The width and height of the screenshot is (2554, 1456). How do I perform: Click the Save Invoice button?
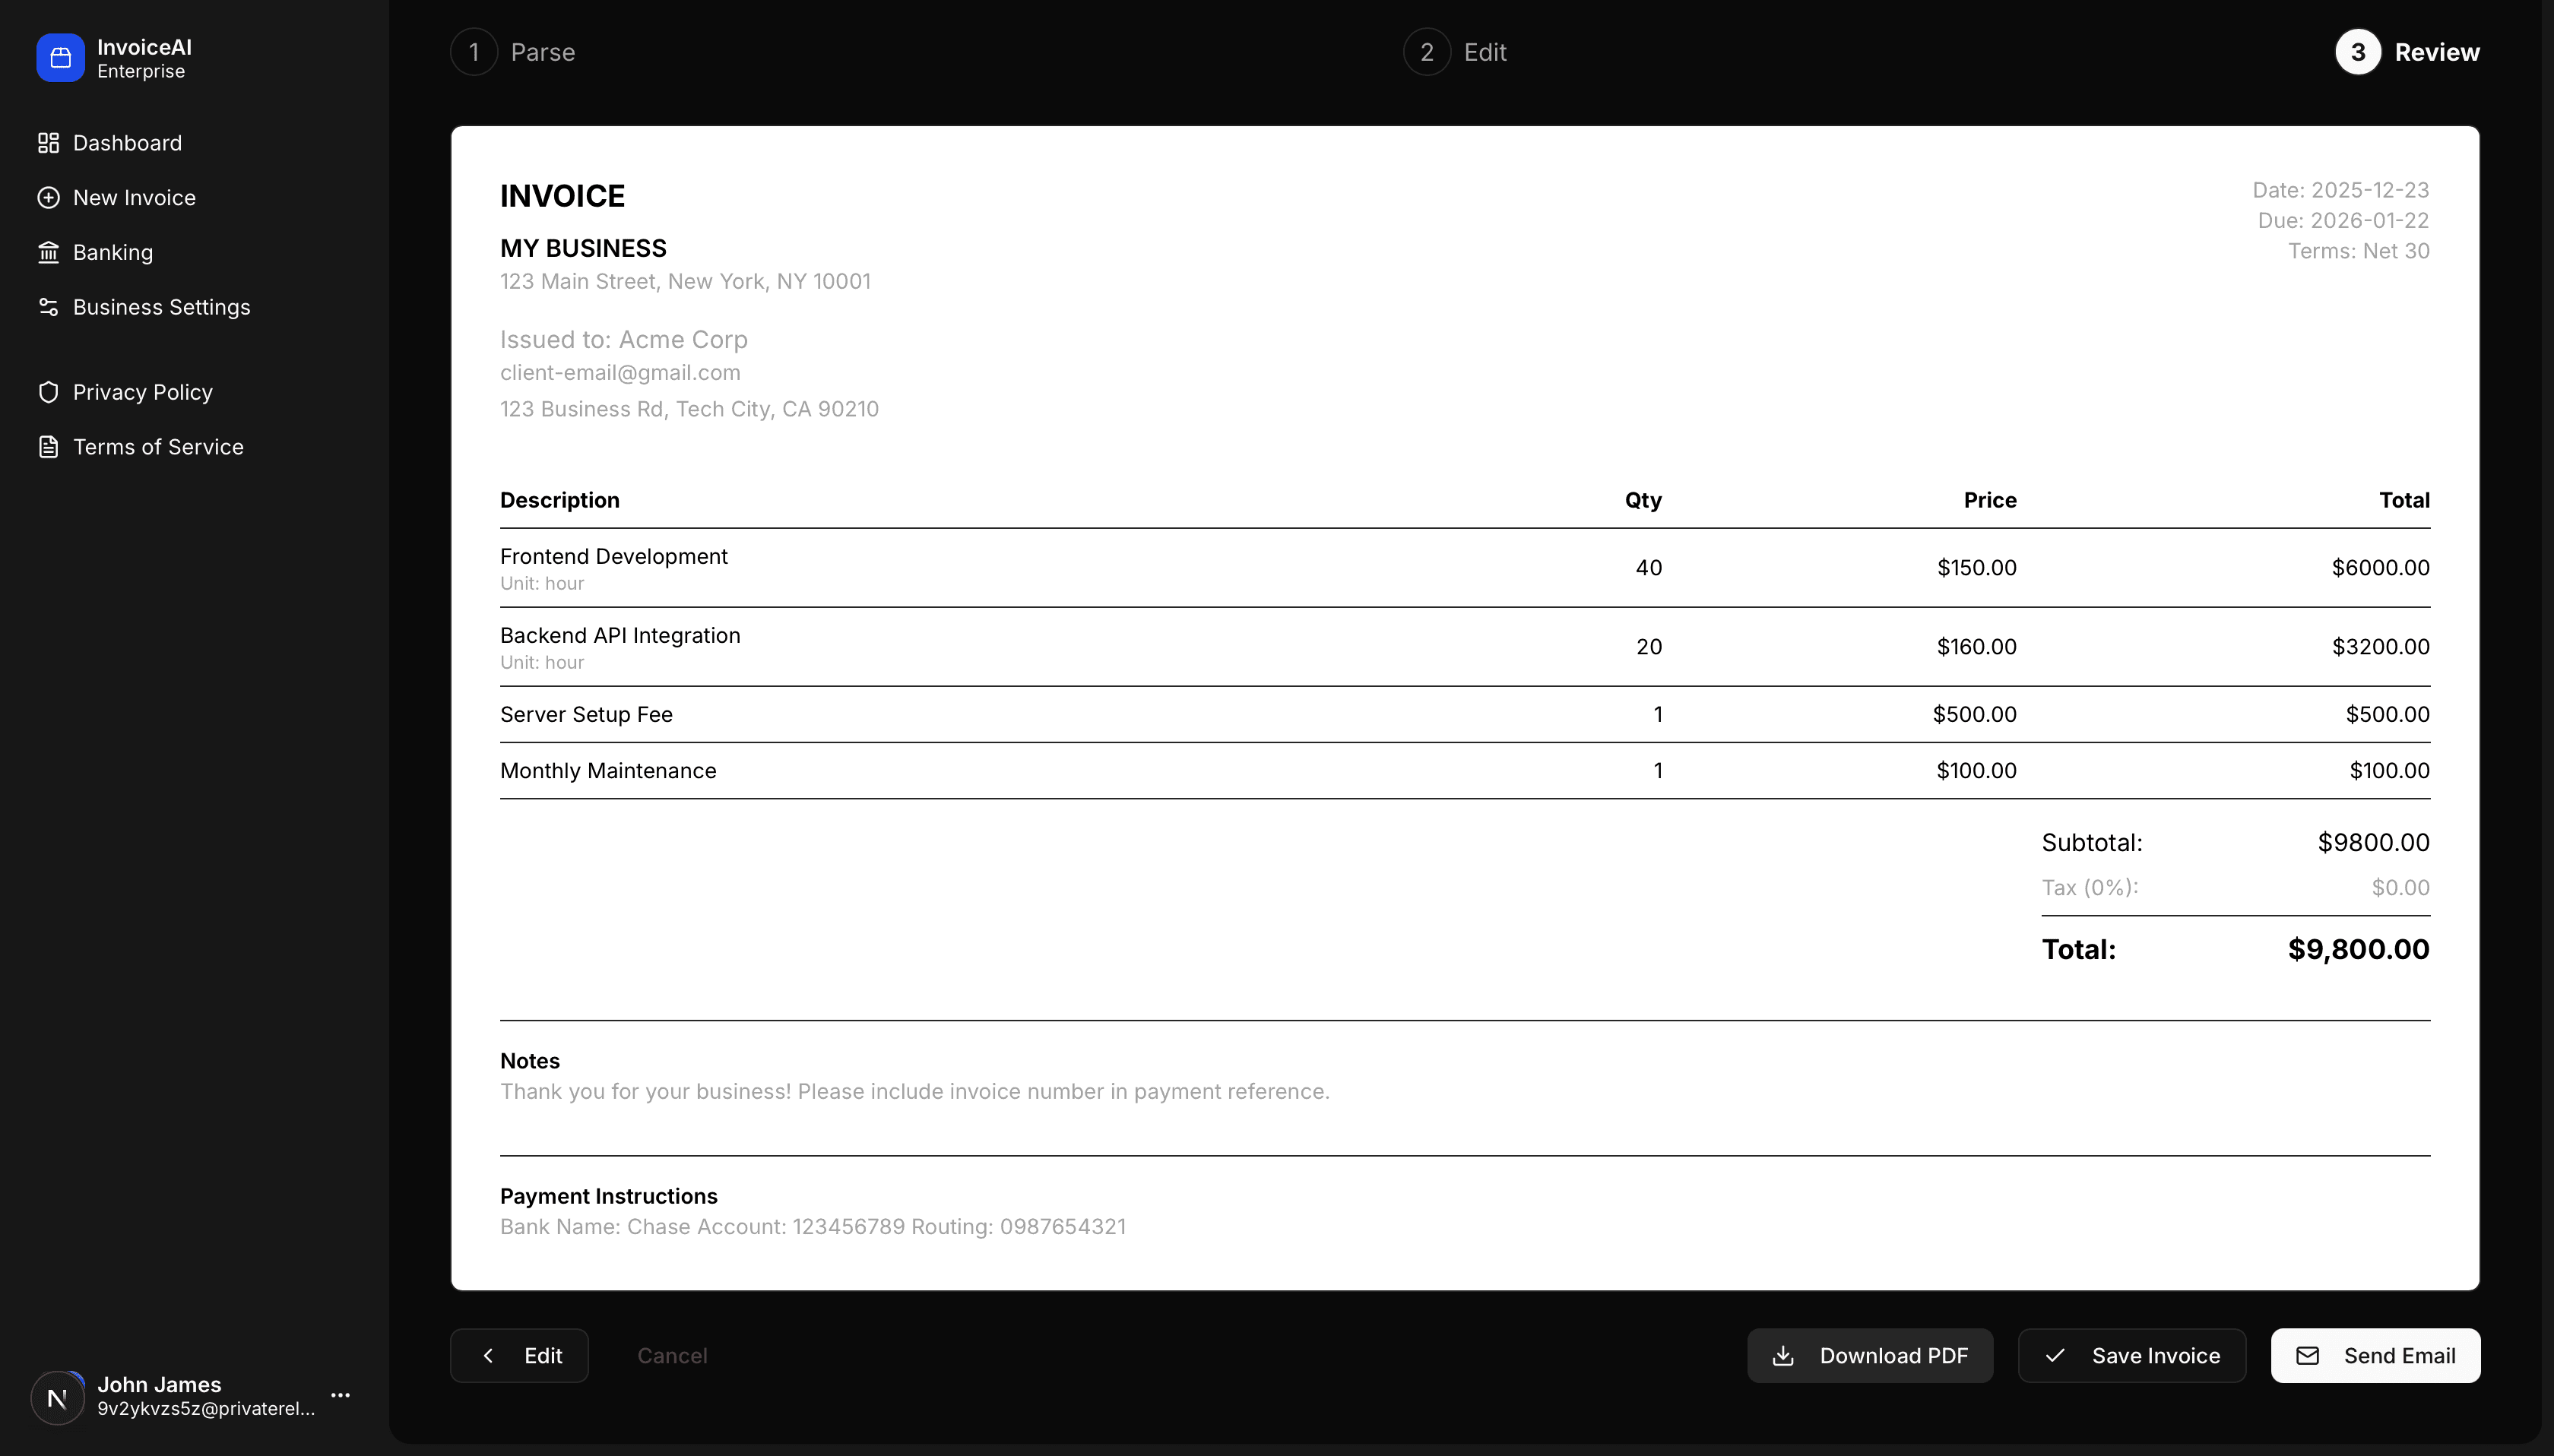(2131, 1355)
